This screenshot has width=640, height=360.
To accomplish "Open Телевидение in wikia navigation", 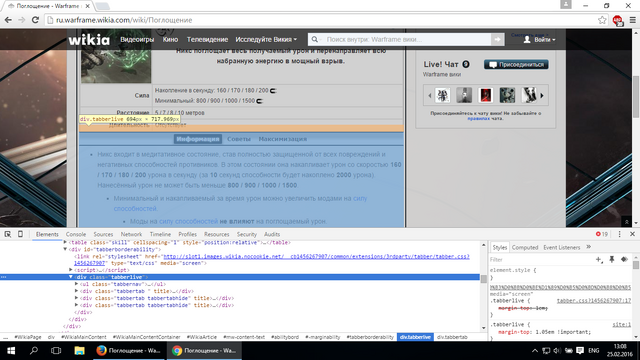I will [x=207, y=40].
